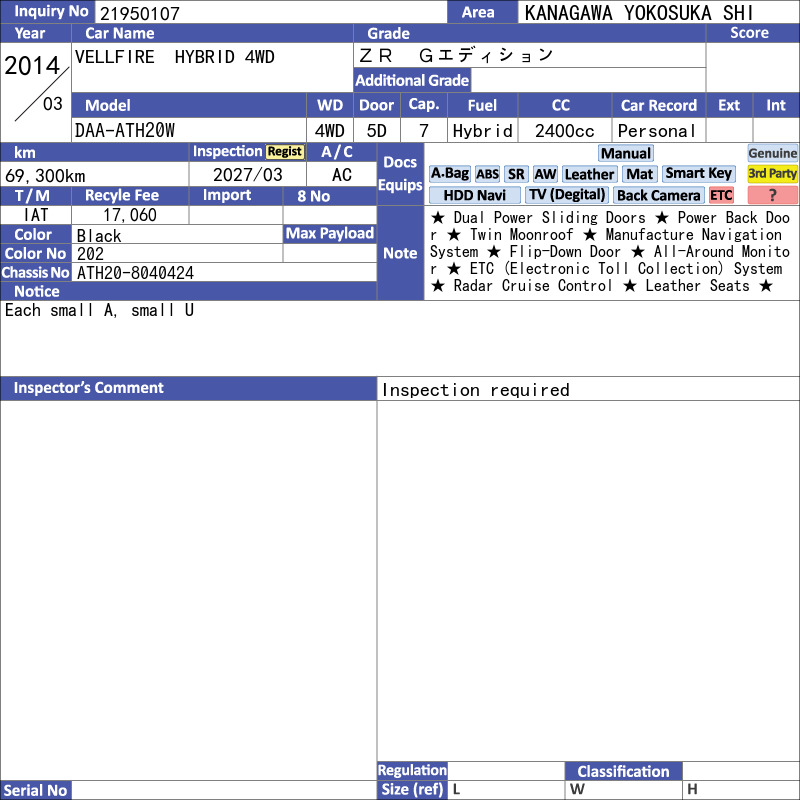
Task: Click color value Black
Action: pos(99,235)
